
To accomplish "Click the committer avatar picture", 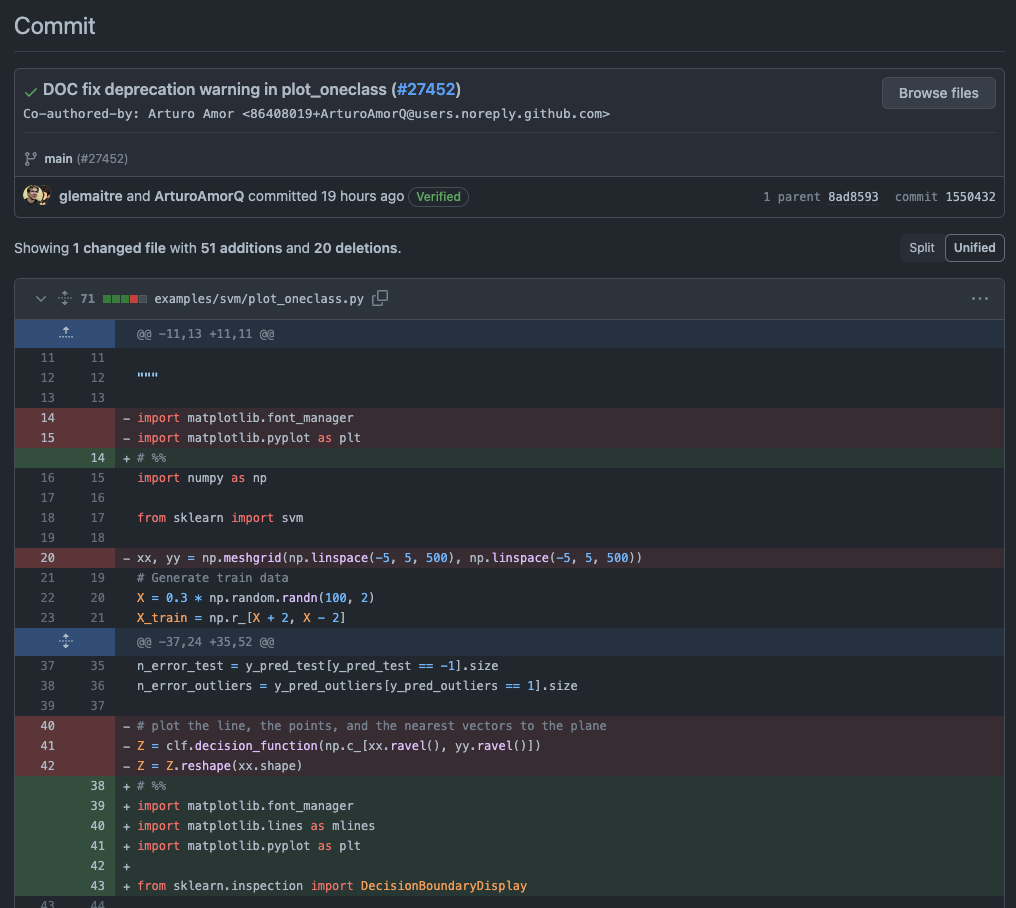I will 36,195.
